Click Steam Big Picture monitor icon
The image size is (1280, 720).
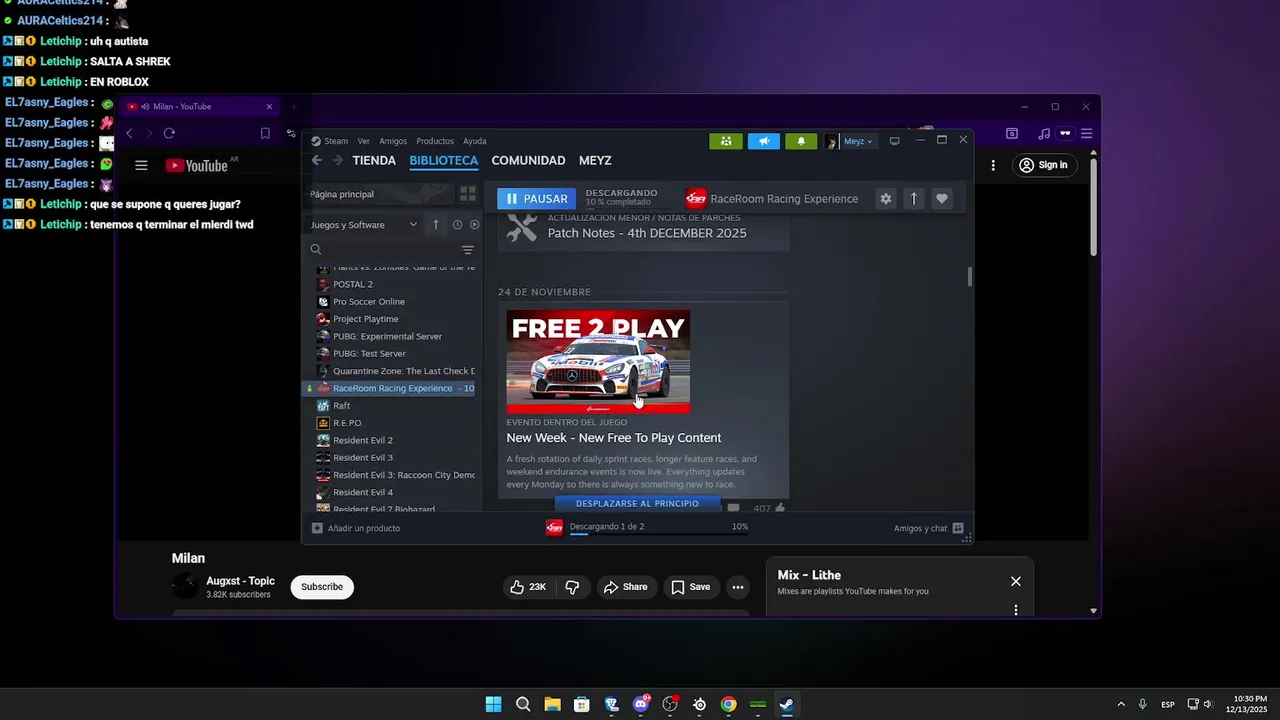pos(895,141)
